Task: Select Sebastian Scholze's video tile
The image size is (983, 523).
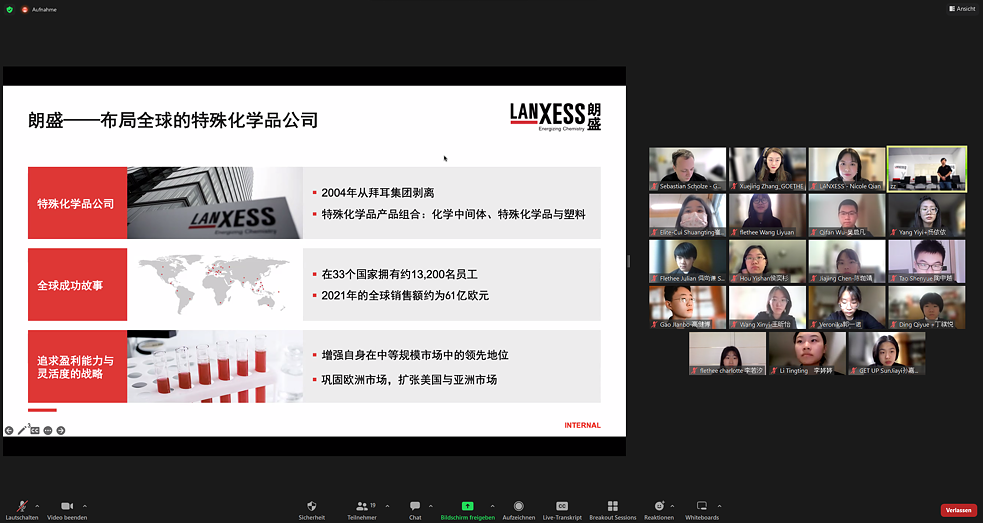Action: pos(688,169)
